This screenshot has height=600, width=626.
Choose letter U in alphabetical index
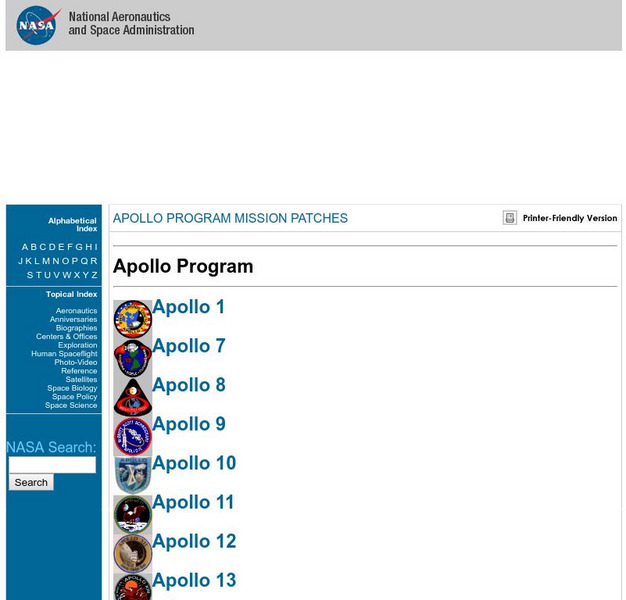48,275
